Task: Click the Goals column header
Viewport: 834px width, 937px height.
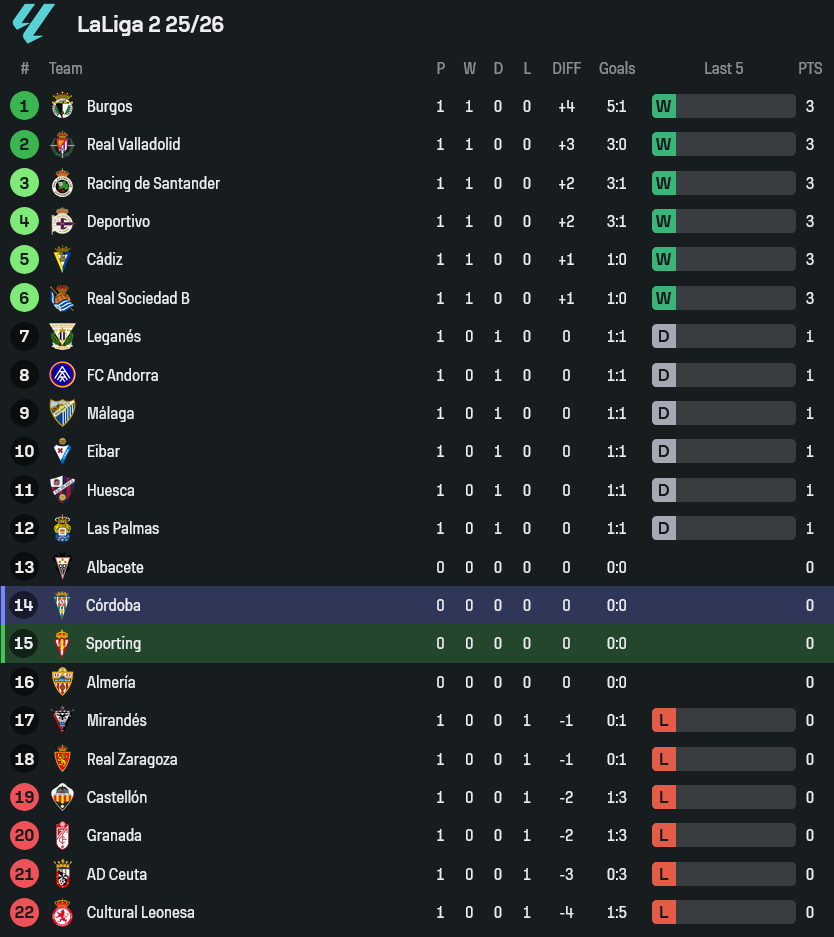Action: pyautogui.click(x=617, y=68)
